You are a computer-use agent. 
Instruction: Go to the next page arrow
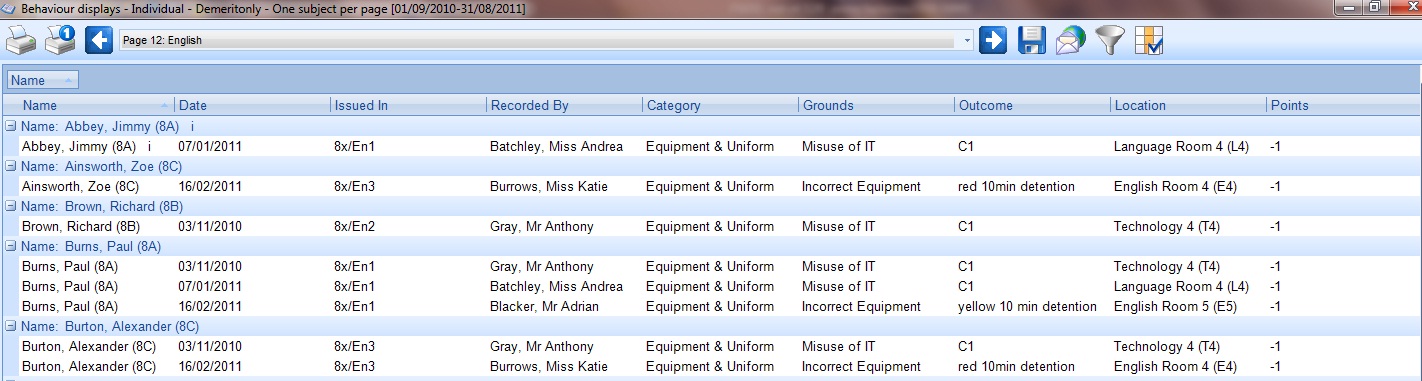point(993,40)
